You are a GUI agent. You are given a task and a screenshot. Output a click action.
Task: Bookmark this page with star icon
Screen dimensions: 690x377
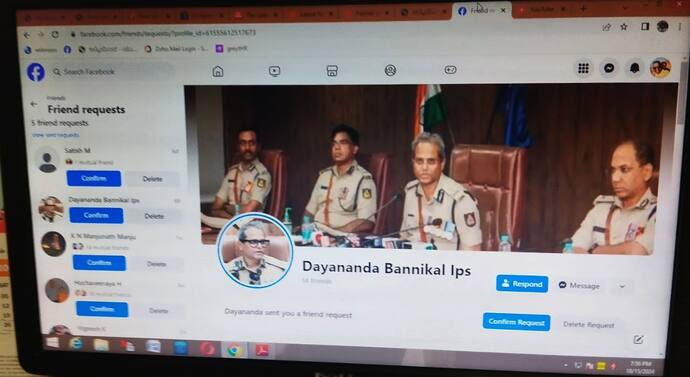(624, 27)
